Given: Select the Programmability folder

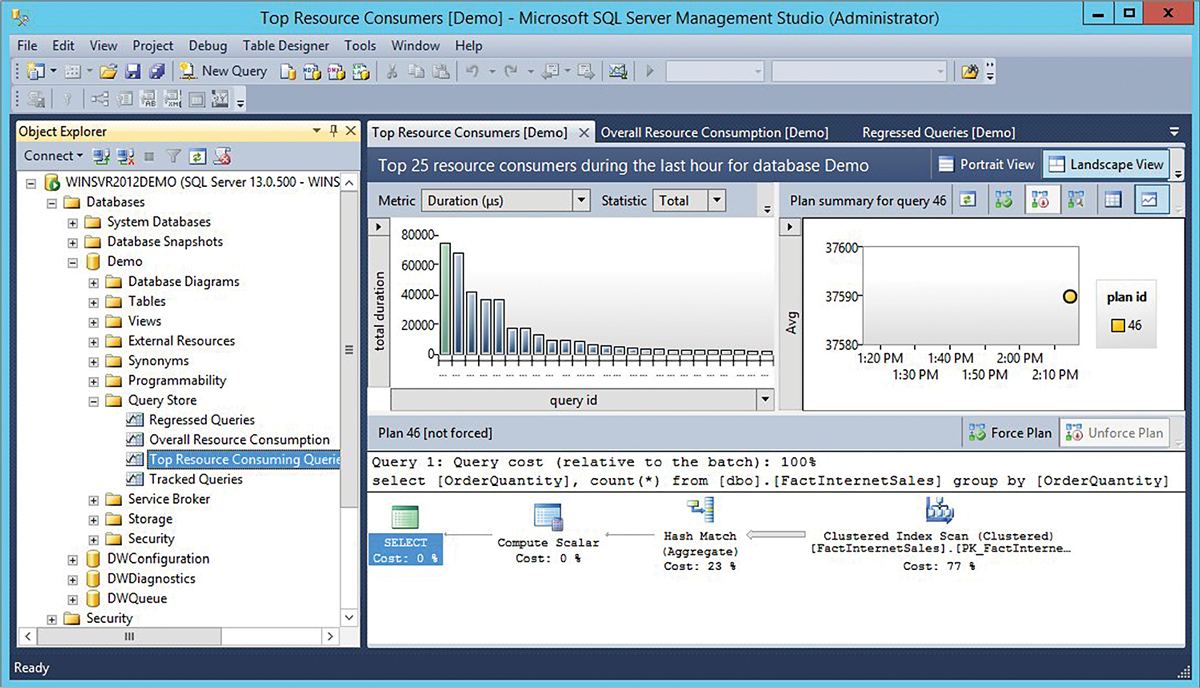Looking at the screenshot, I should (177, 380).
